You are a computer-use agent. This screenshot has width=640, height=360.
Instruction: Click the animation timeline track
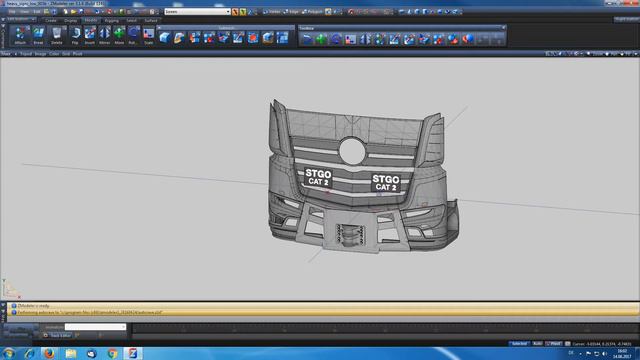point(385,328)
